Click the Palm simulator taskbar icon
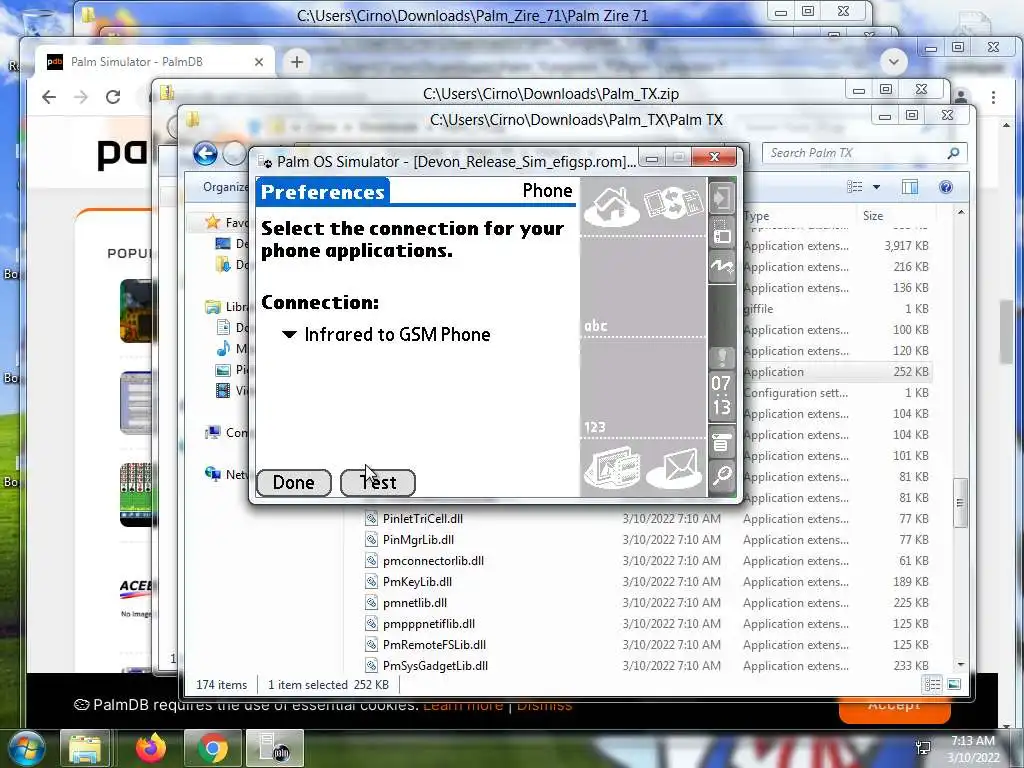The width and height of the screenshot is (1024, 768). click(274, 748)
